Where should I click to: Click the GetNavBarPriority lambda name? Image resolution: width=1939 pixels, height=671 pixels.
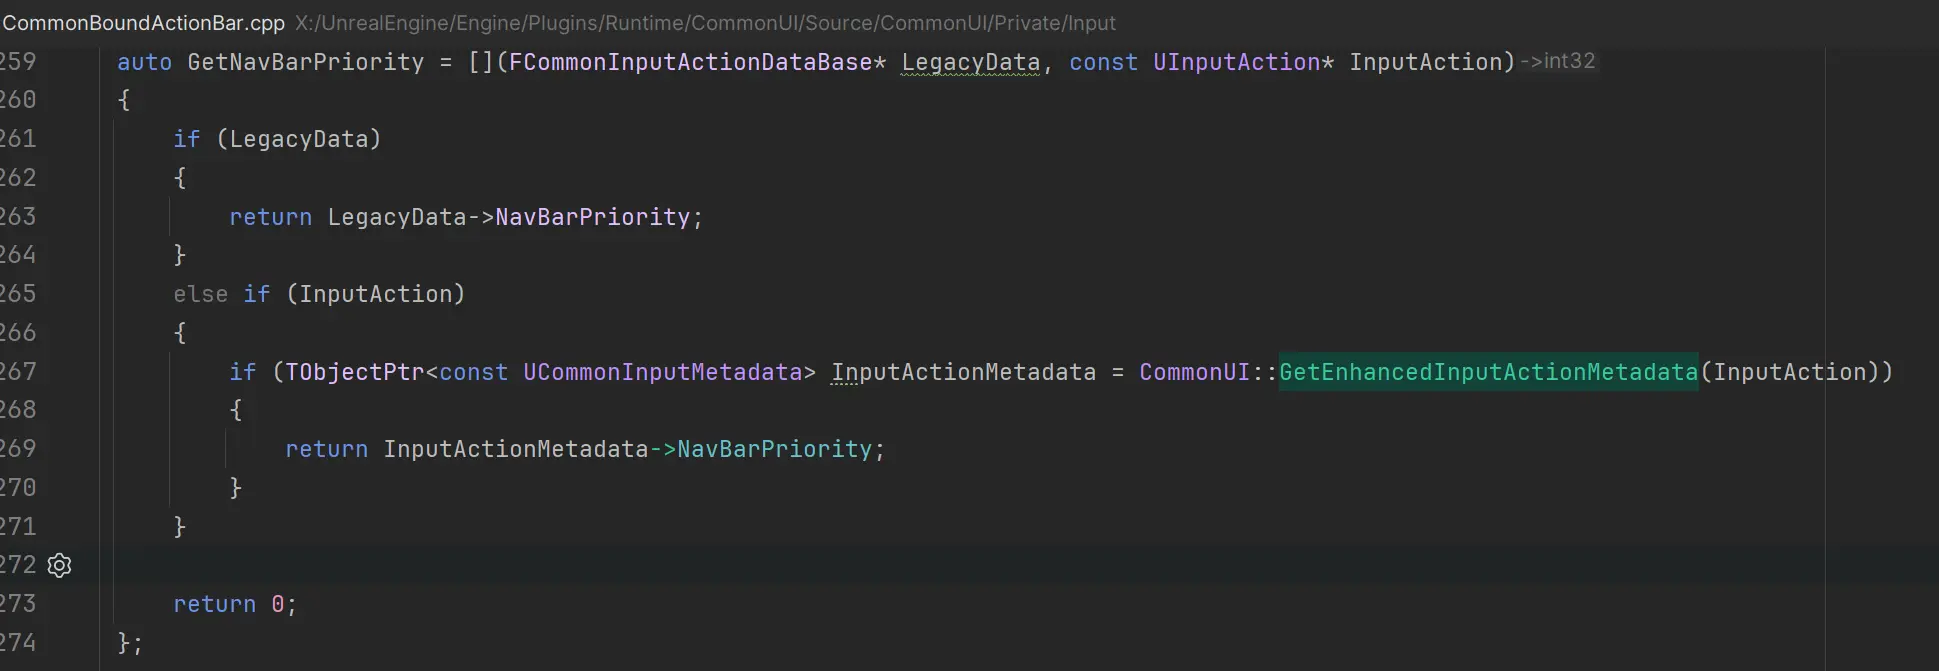tap(305, 62)
